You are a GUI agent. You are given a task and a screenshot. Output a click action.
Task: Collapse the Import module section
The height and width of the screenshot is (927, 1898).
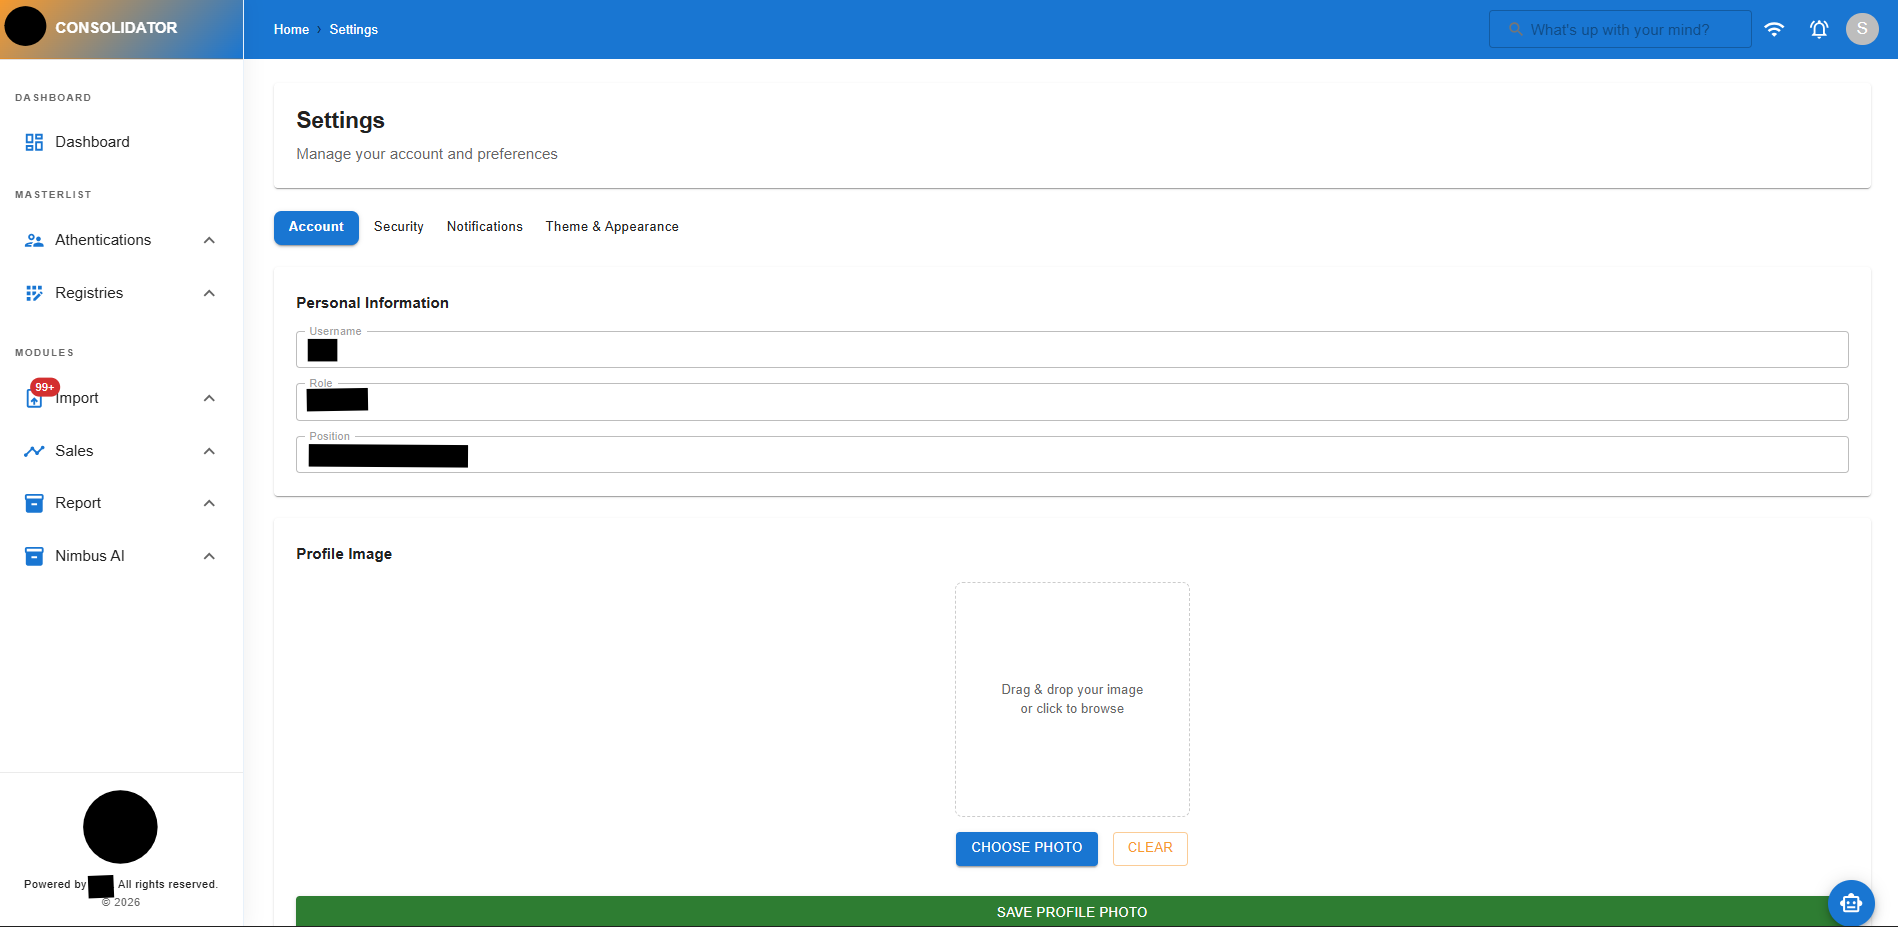pyautogui.click(x=209, y=397)
